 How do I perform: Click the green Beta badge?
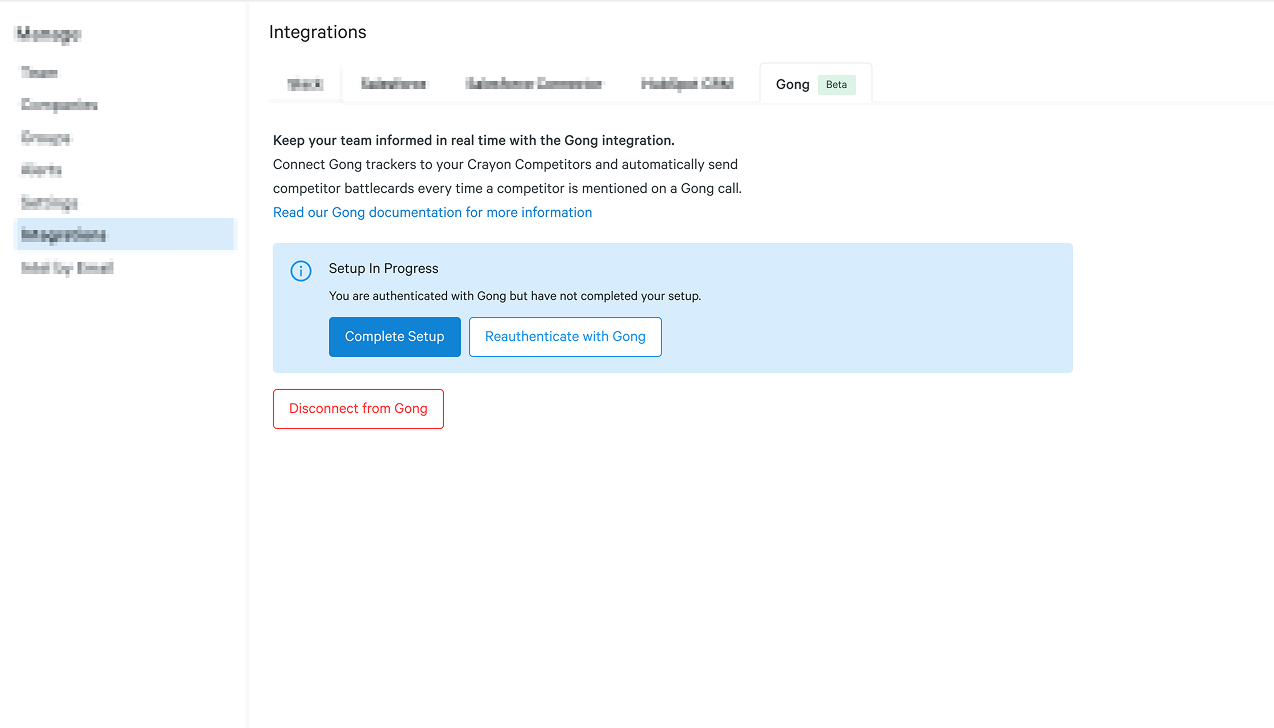tap(836, 84)
